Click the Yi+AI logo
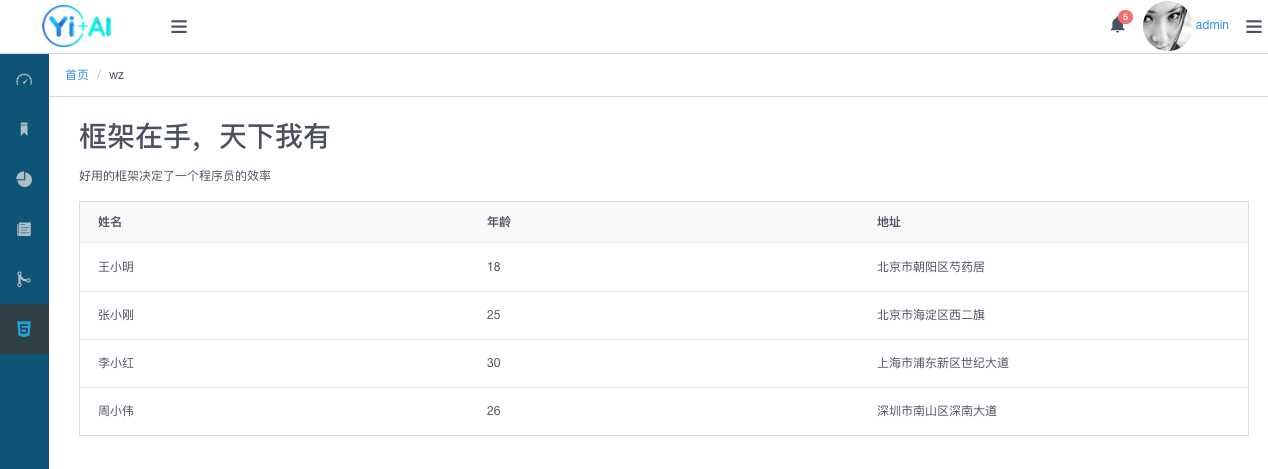 click(x=77, y=26)
